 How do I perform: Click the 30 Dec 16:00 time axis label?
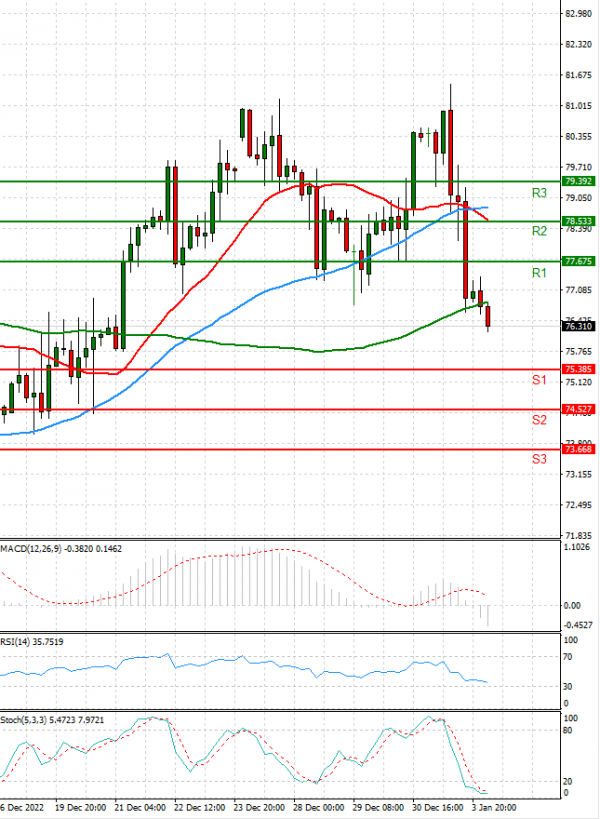(x=438, y=808)
